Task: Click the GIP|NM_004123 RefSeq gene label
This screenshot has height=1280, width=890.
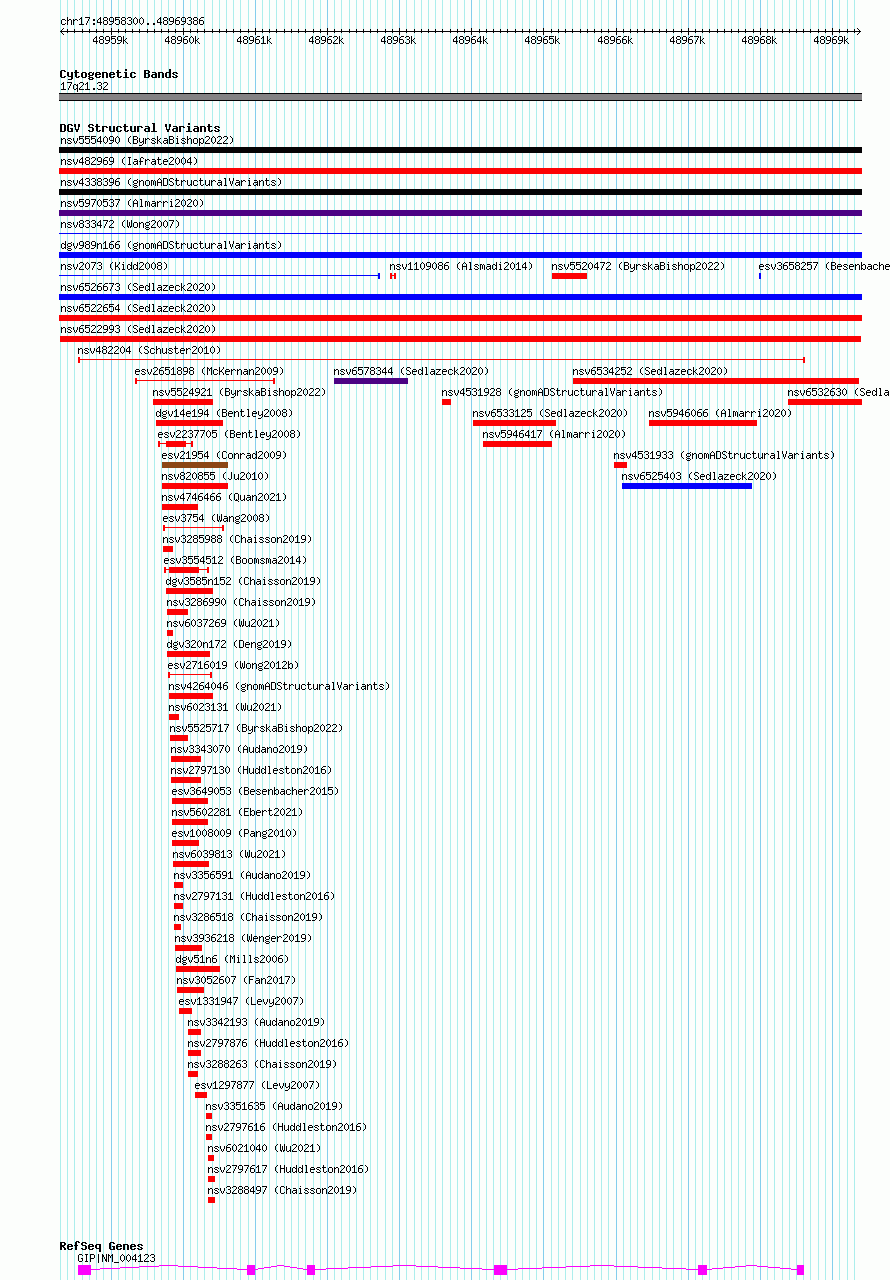Action: pos(117,1258)
